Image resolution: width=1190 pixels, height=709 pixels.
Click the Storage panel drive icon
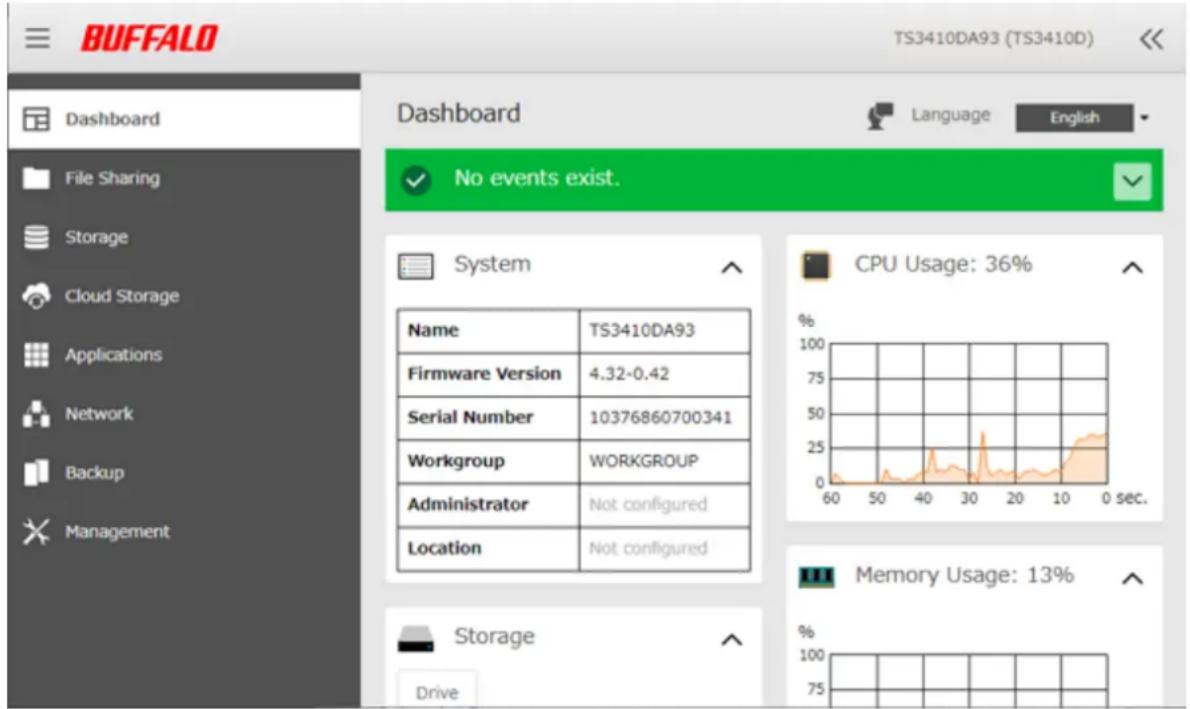click(x=416, y=639)
